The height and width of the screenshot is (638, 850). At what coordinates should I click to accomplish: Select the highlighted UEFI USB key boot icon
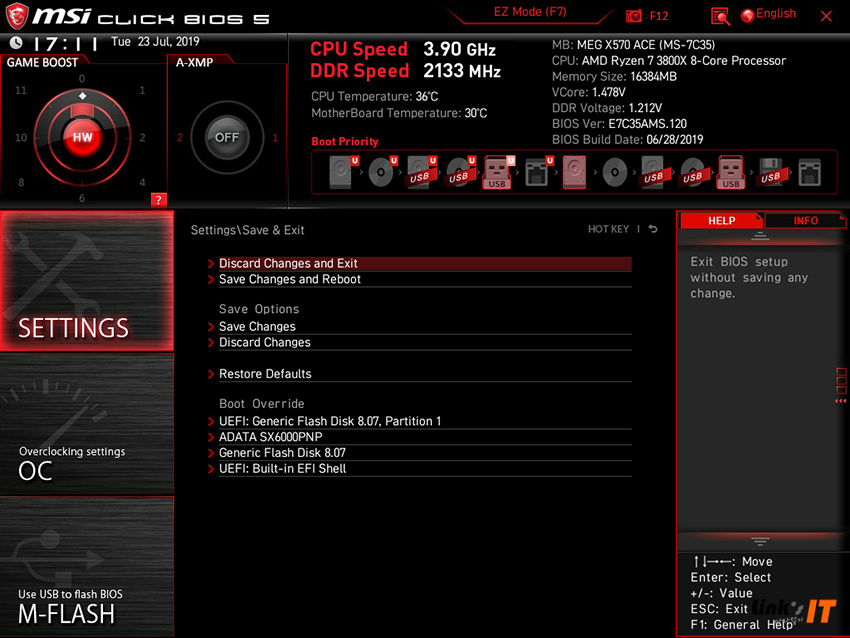(498, 172)
